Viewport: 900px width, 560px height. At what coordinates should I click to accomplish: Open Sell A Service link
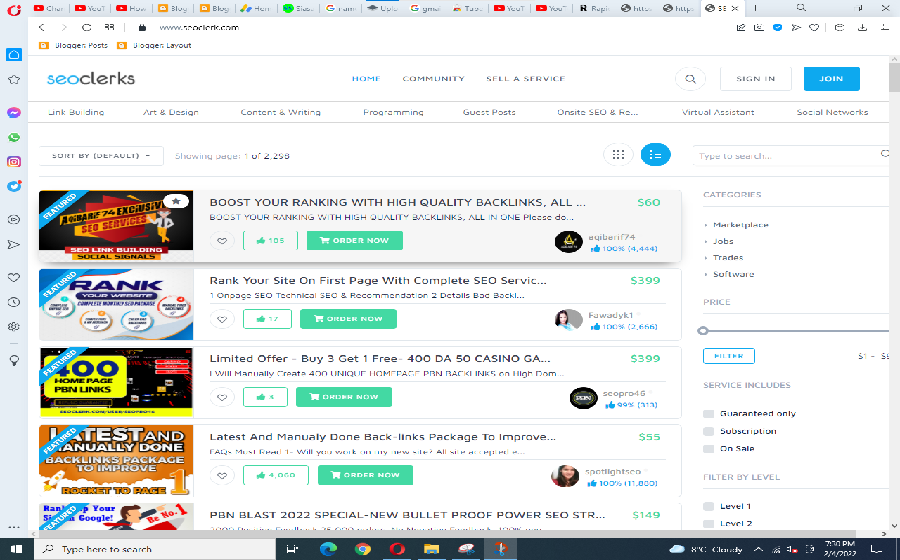click(526, 79)
